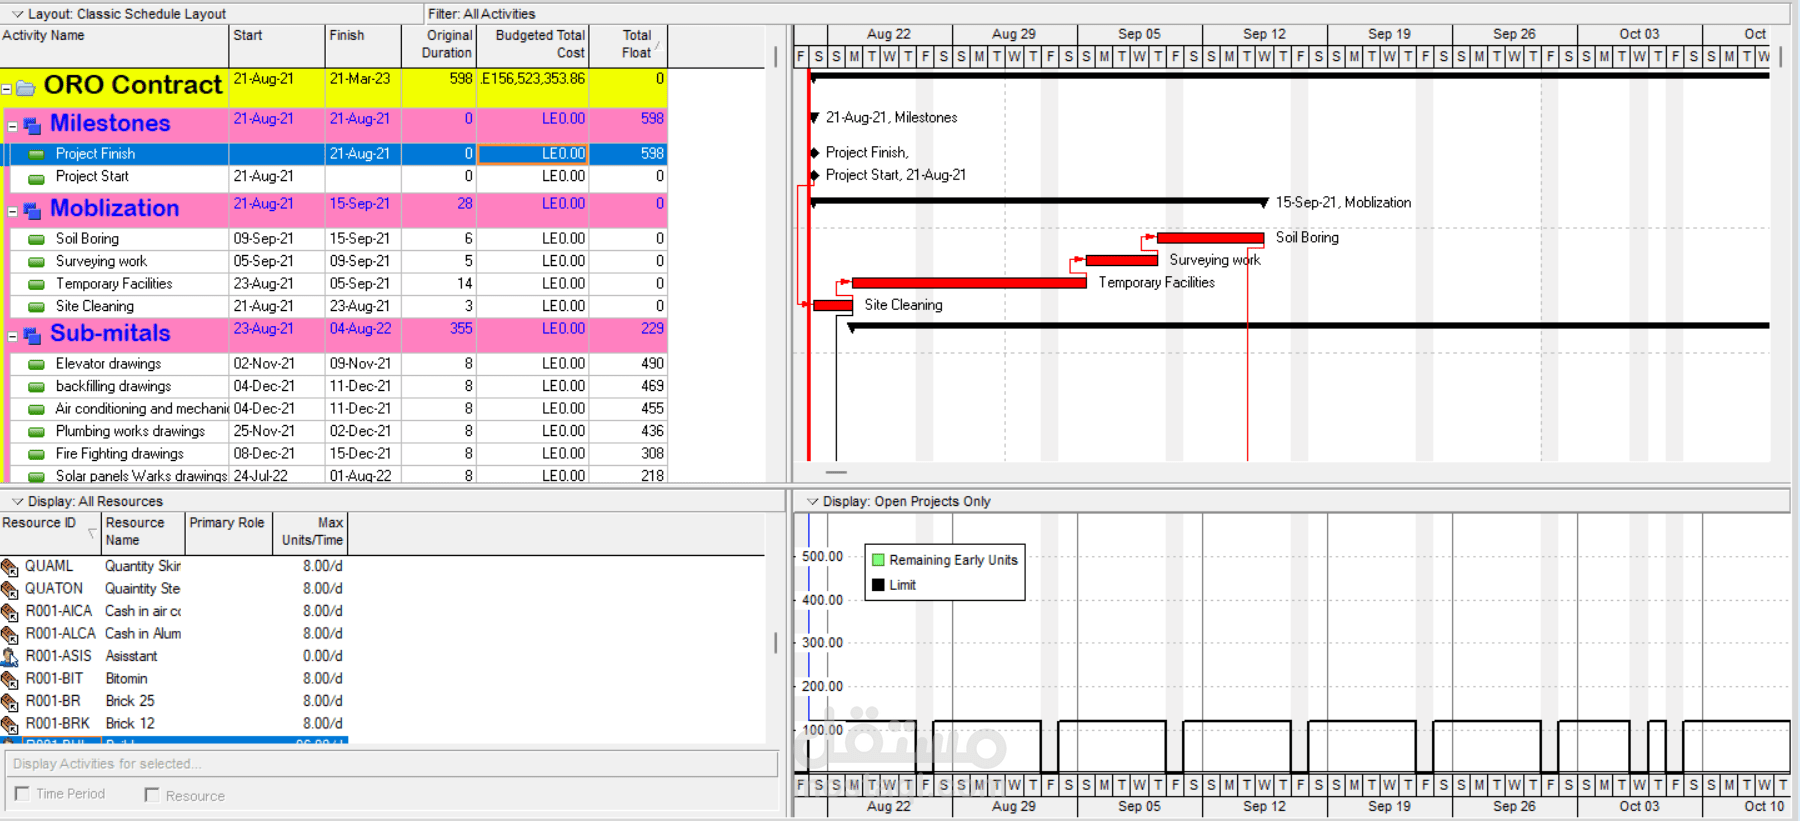Screen dimensions: 1800x821
Task: Select the red Surveying work Gantt bar
Action: point(1121,260)
